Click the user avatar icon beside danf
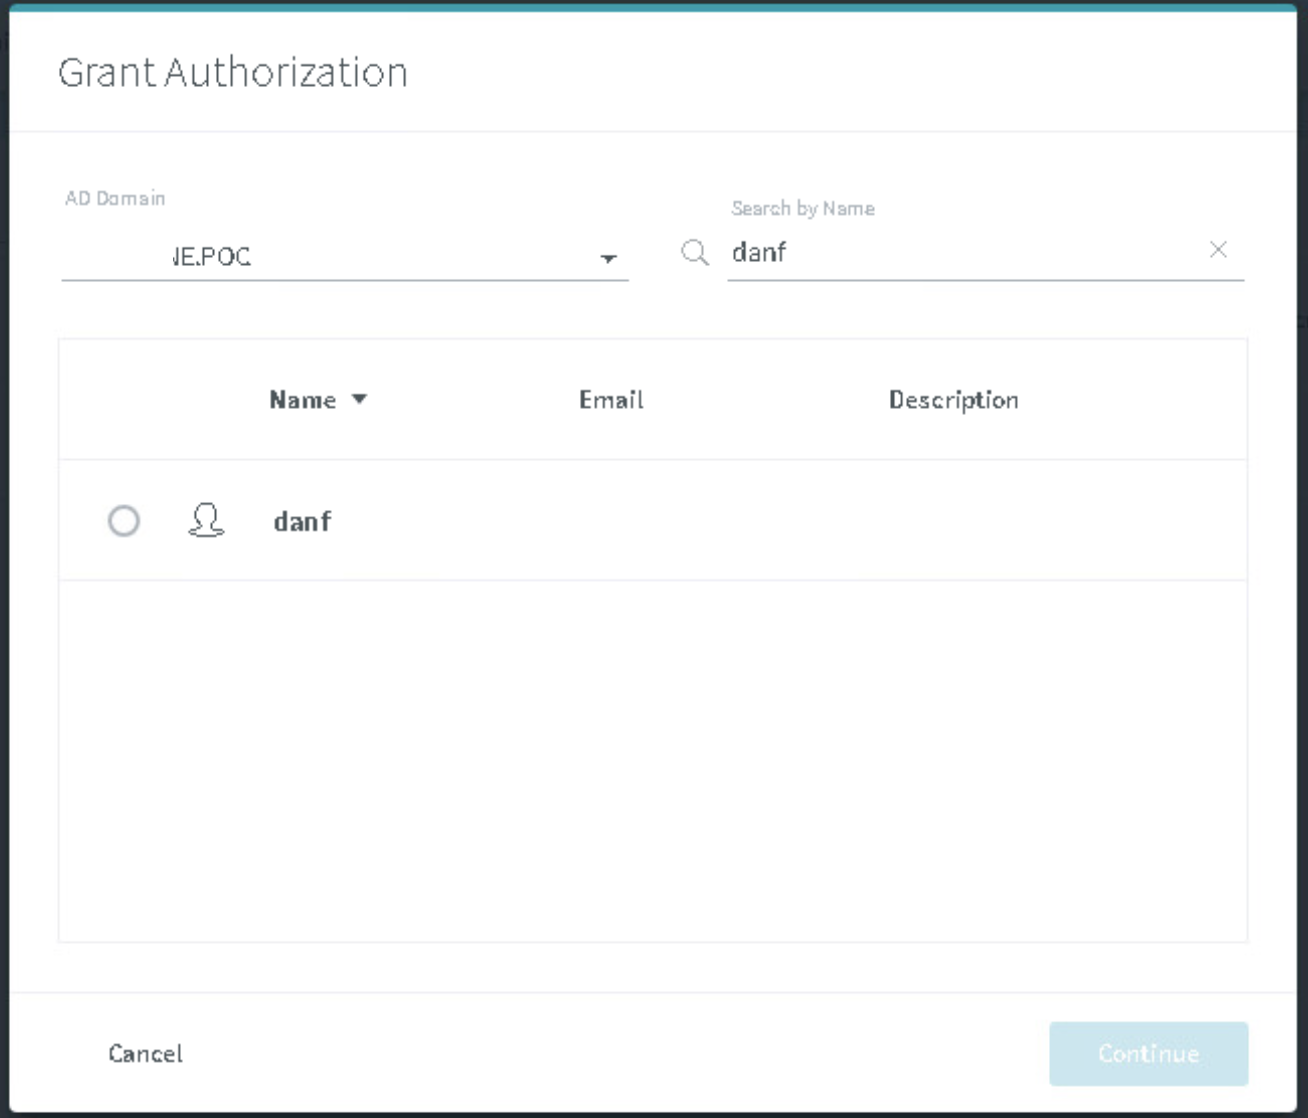This screenshot has width=1308, height=1118. pyautogui.click(x=206, y=520)
